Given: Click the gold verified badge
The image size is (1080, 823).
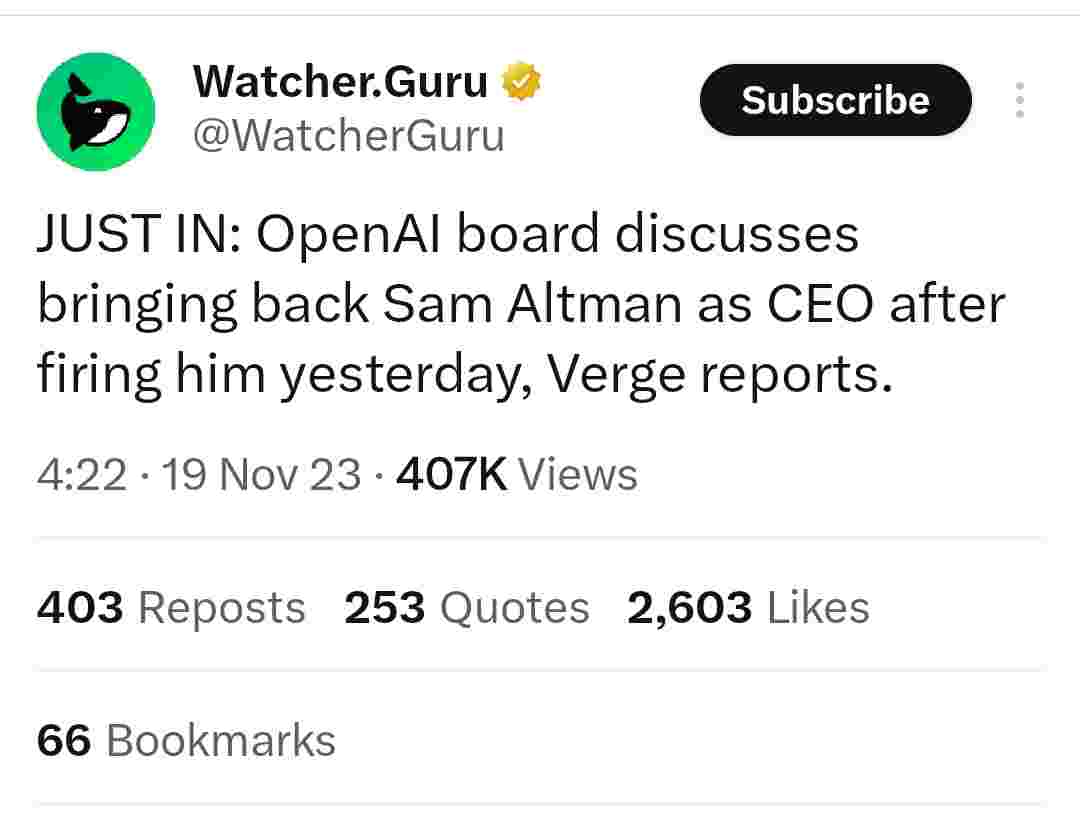Looking at the screenshot, I should click(520, 82).
